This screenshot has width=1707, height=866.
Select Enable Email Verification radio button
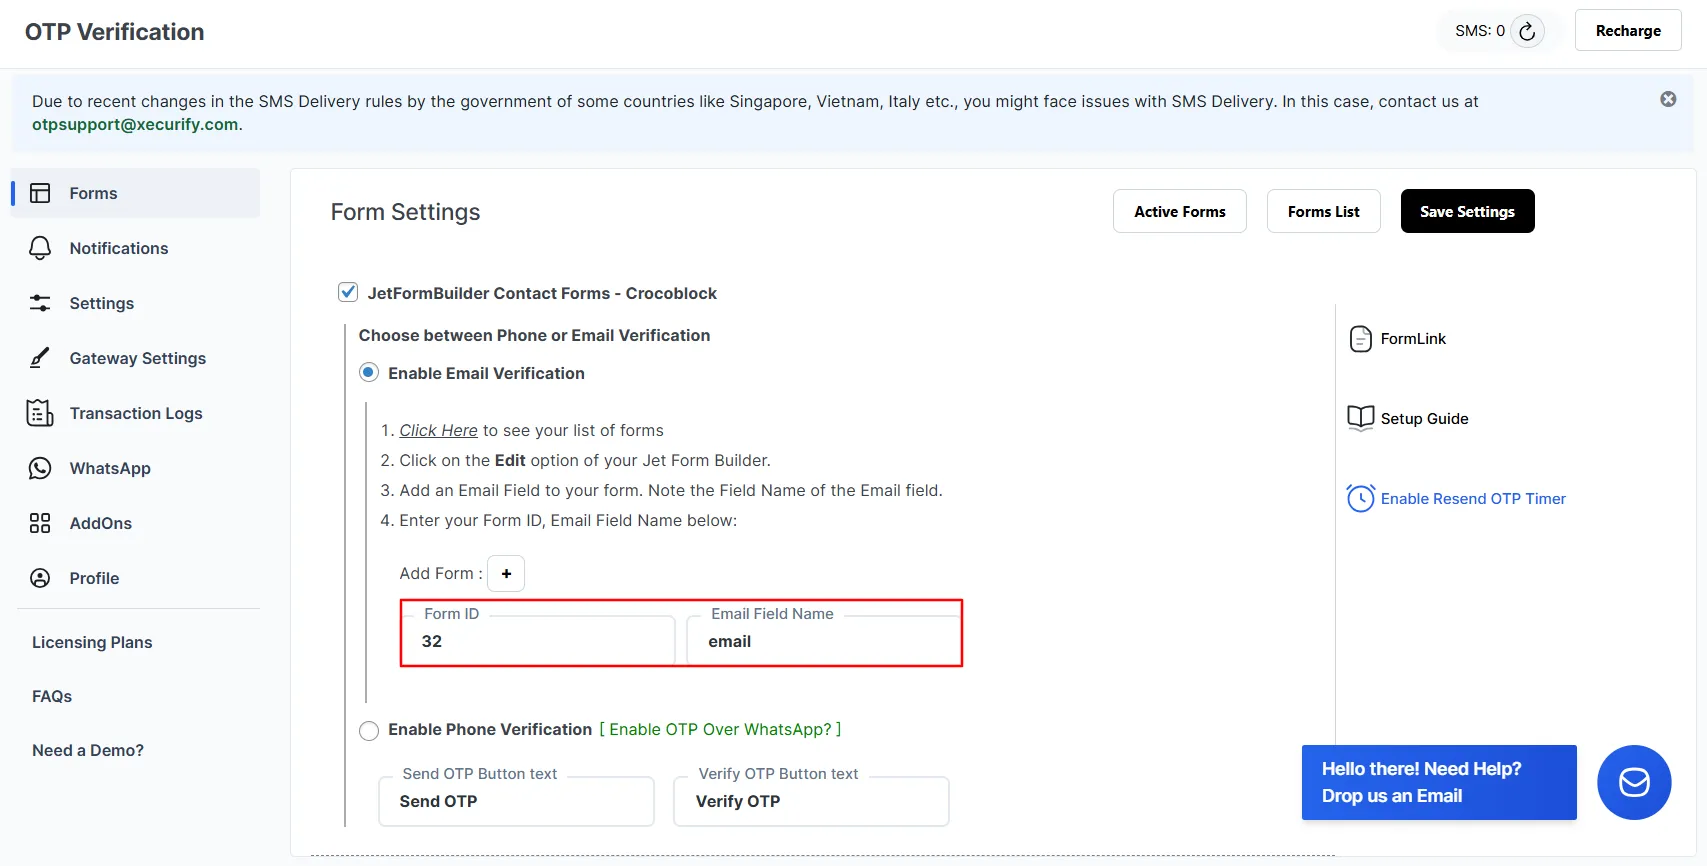tap(369, 373)
